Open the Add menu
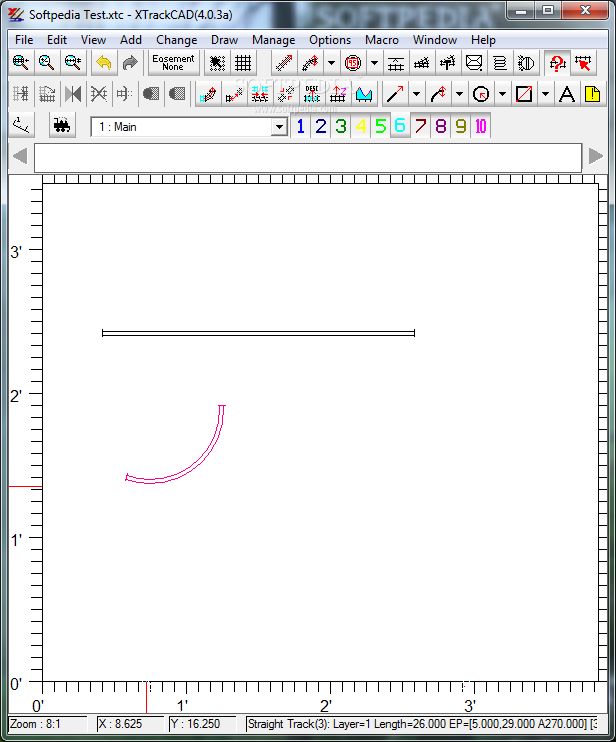Viewport: 616px width, 742px height. pyautogui.click(x=131, y=40)
